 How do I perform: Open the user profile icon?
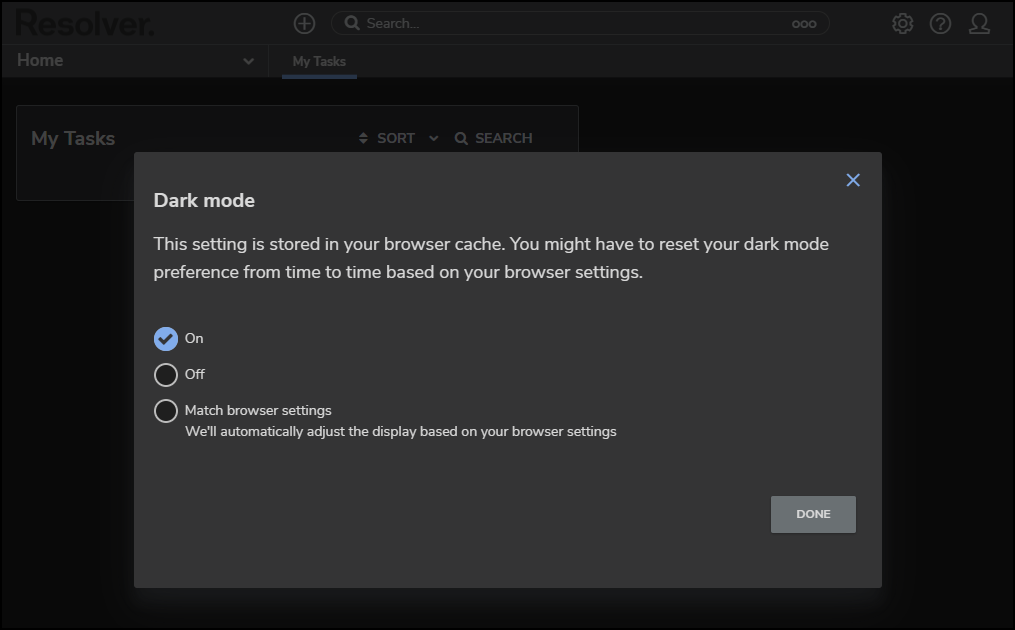pyautogui.click(x=979, y=23)
